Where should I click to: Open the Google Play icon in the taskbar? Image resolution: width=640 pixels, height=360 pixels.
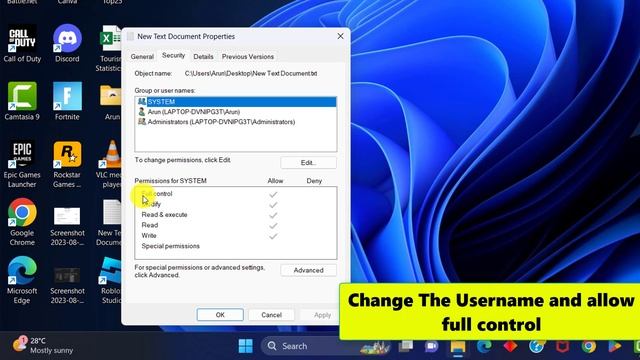(x=614, y=346)
